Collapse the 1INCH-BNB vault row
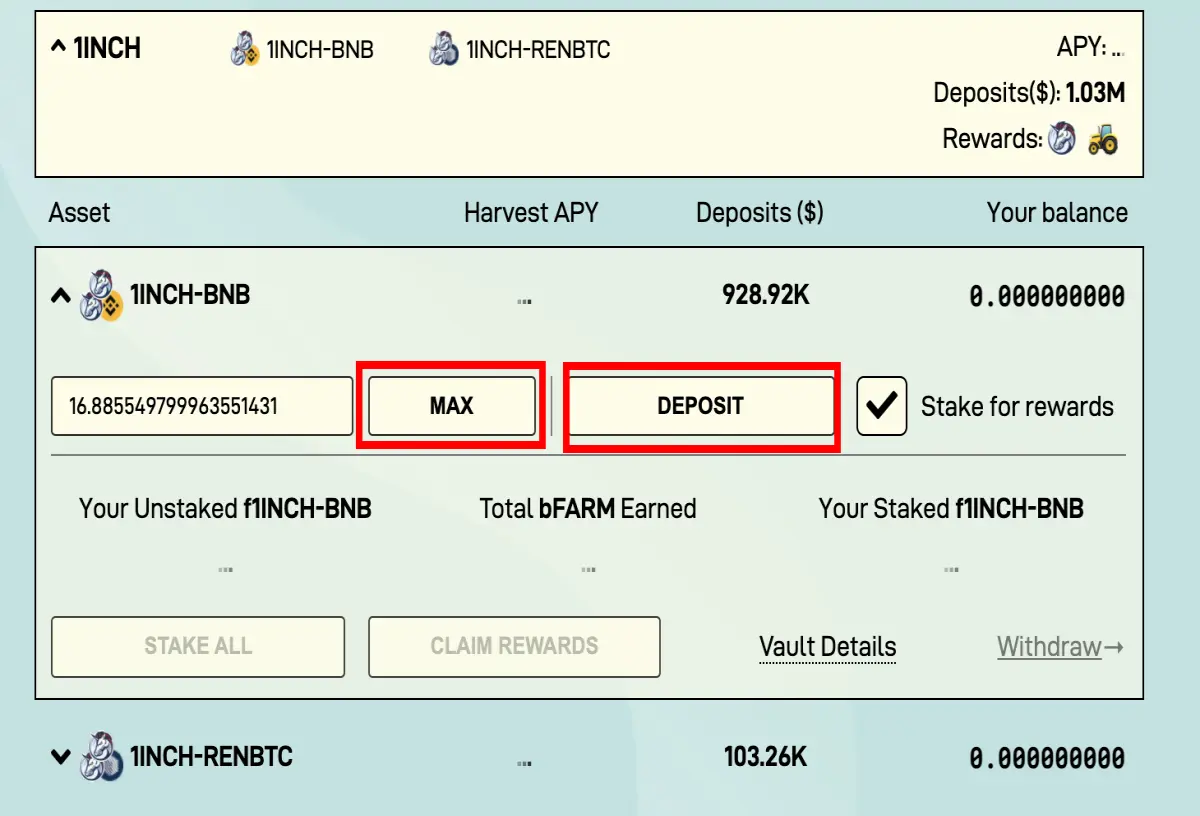 [x=61, y=296]
